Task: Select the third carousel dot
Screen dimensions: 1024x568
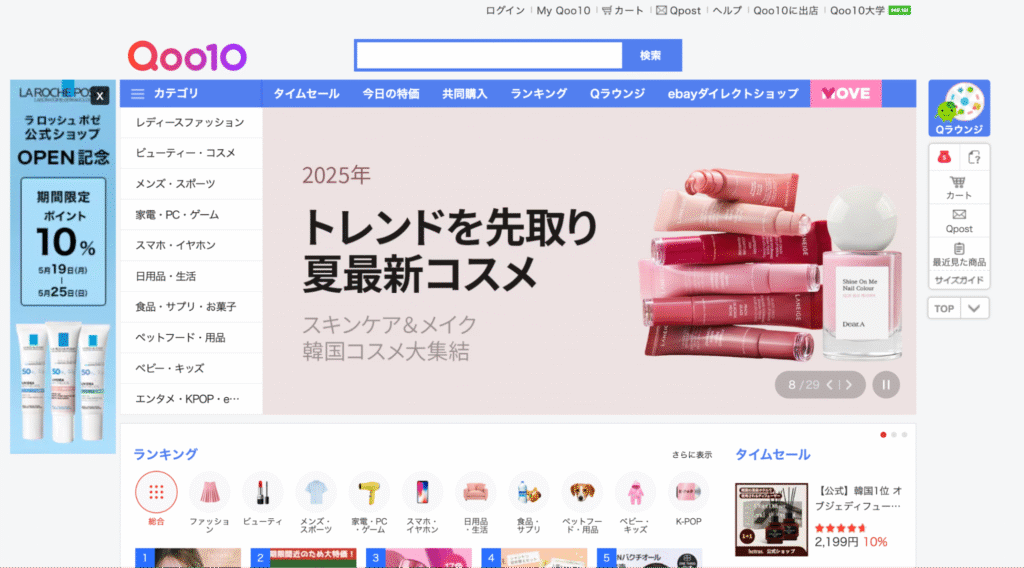Action: pyautogui.click(x=904, y=435)
